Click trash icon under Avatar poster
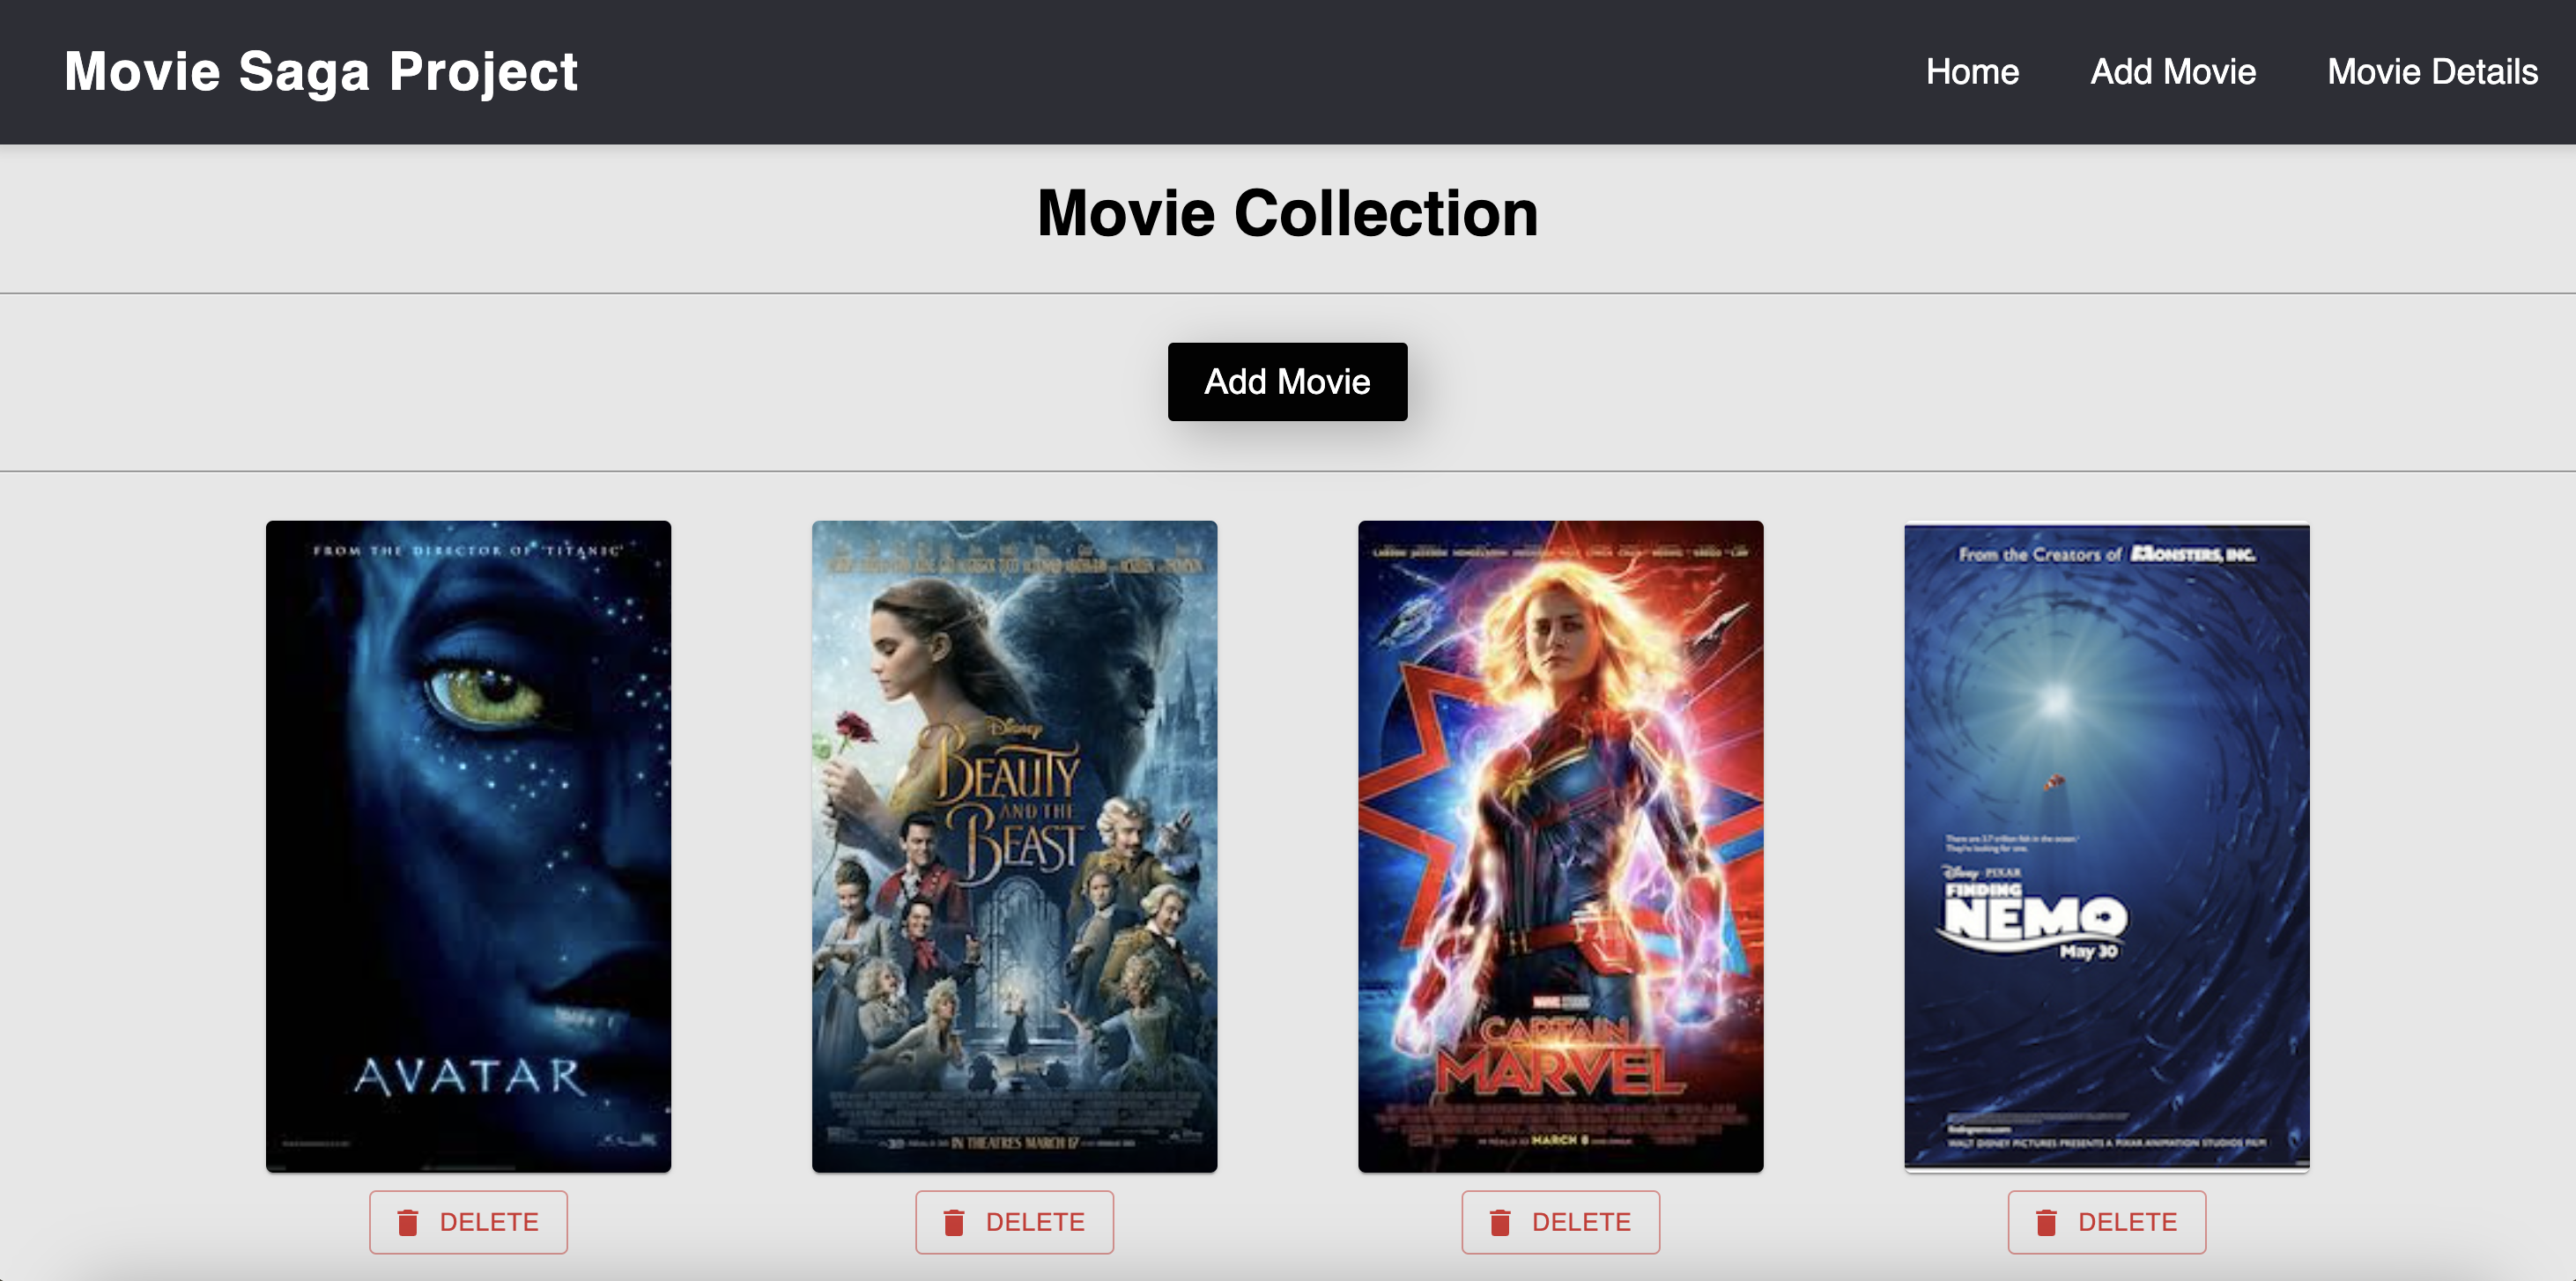This screenshot has height=1281, width=2576. (408, 1222)
